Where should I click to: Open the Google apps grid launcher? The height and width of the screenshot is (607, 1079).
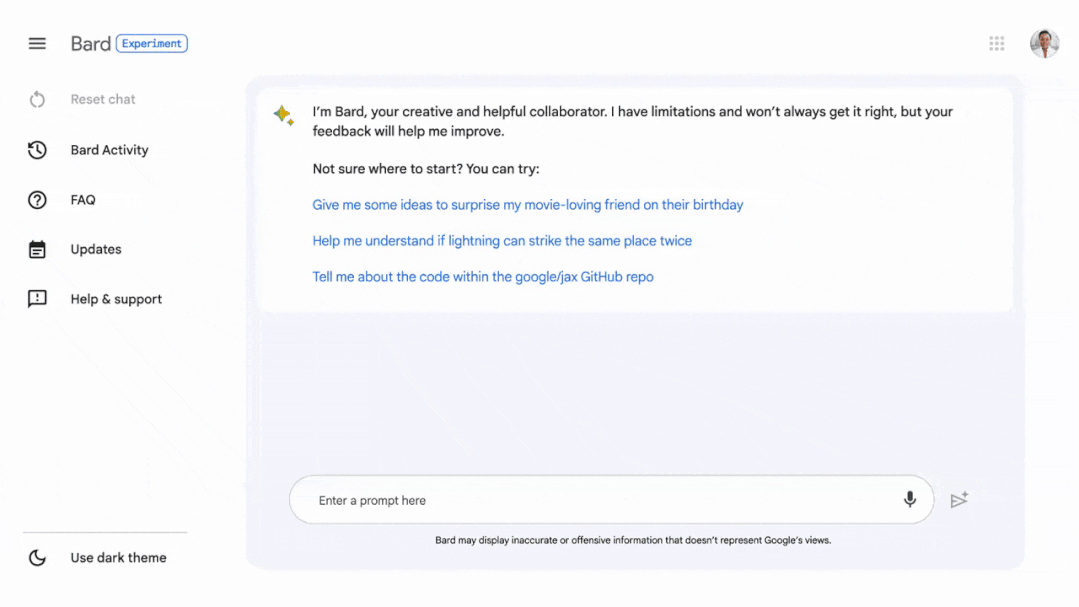tap(996, 43)
